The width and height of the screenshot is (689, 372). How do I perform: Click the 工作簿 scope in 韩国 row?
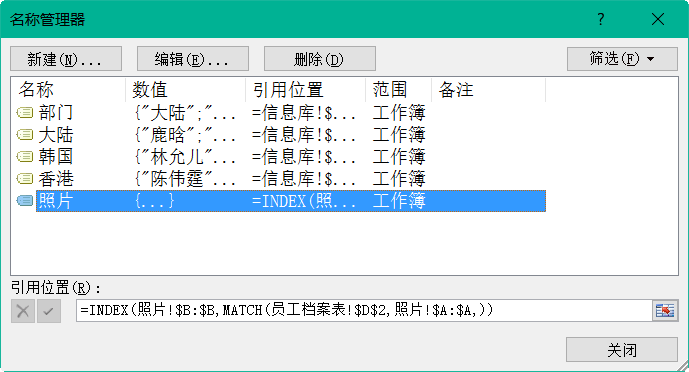click(x=399, y=157)
